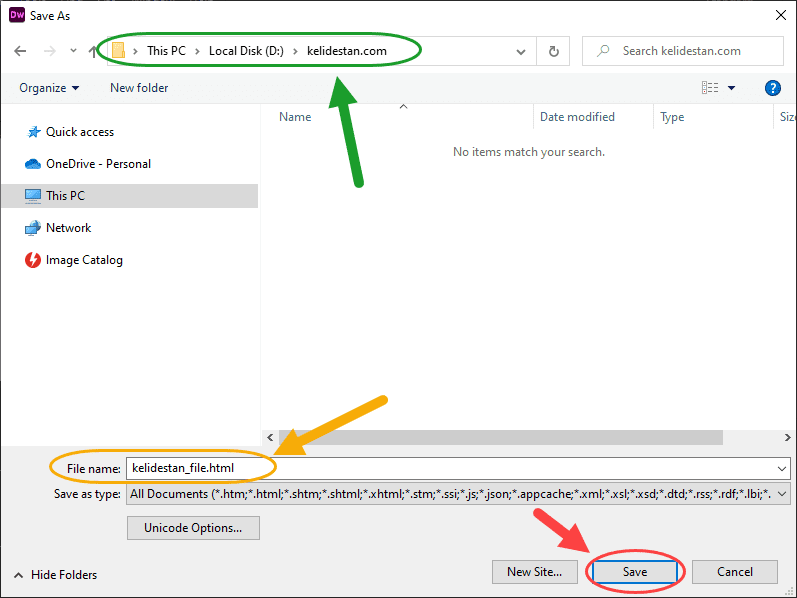Sort by the Type column
Image resolution: width=797 pixels, height=598 pixels.
[672, 117]
